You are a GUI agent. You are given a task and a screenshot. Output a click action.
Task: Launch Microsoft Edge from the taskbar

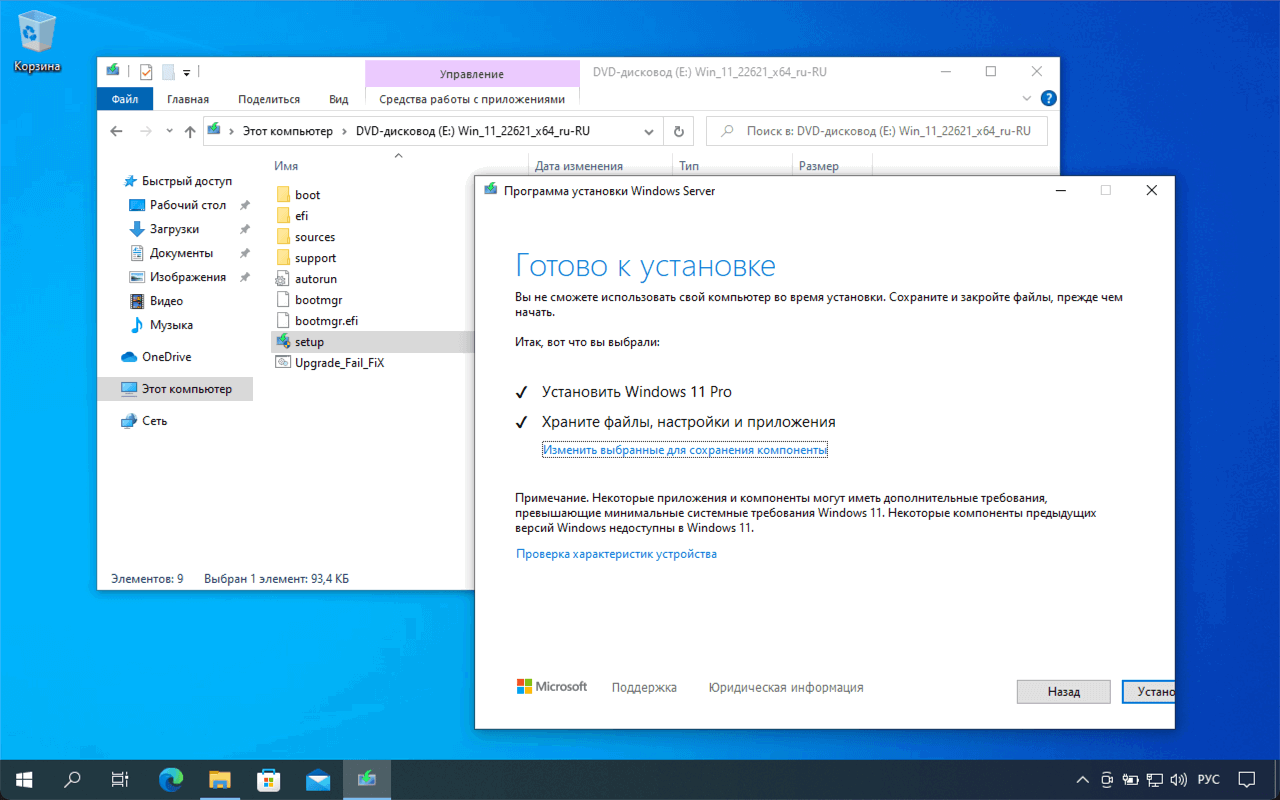(x=172, y=779)
